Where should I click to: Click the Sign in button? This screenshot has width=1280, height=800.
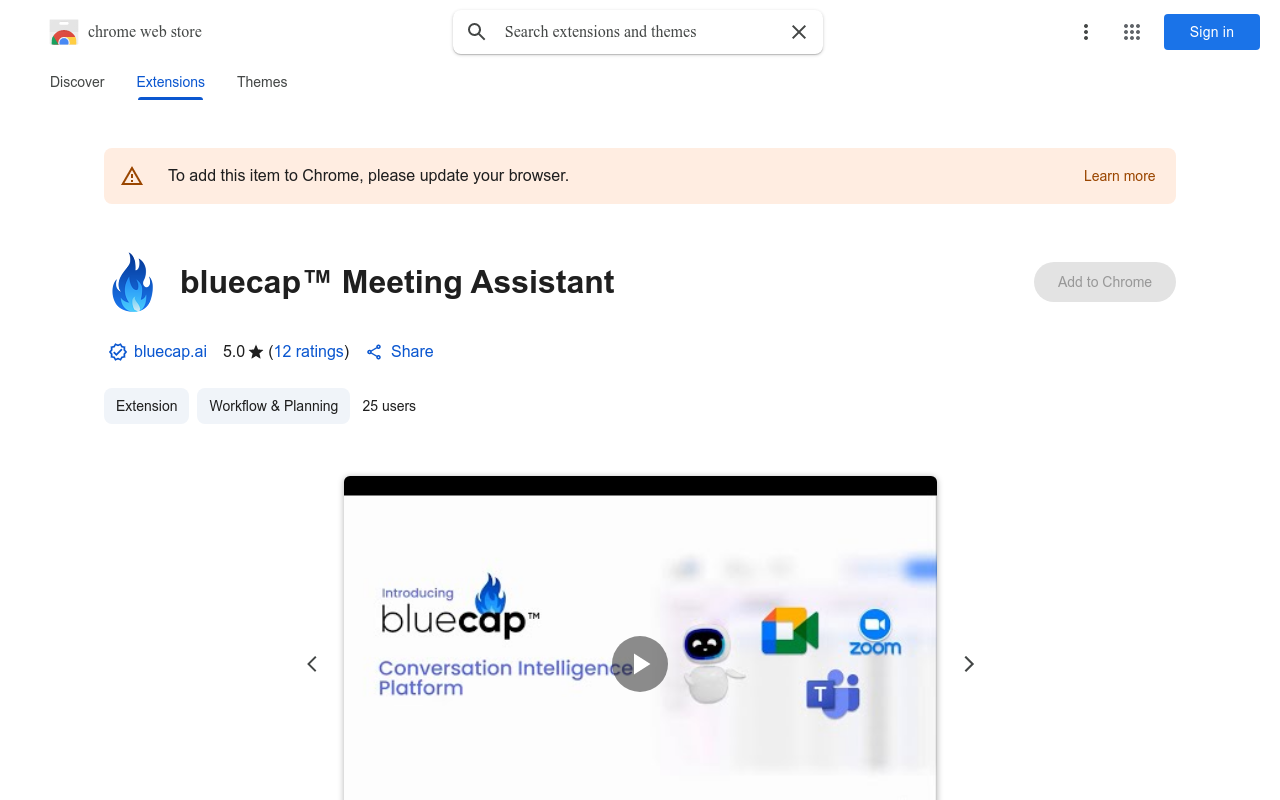click(x=1211, y=32)
